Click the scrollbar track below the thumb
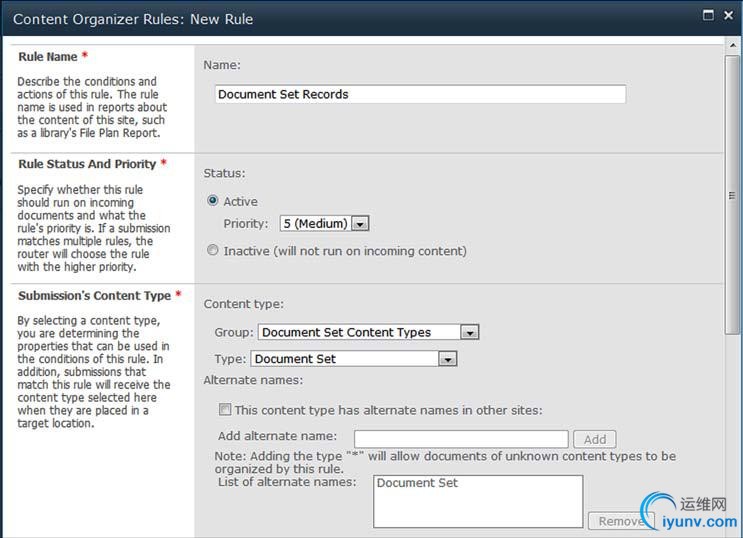743x538 pixels. pyautogui.click(x=734, y=430)
